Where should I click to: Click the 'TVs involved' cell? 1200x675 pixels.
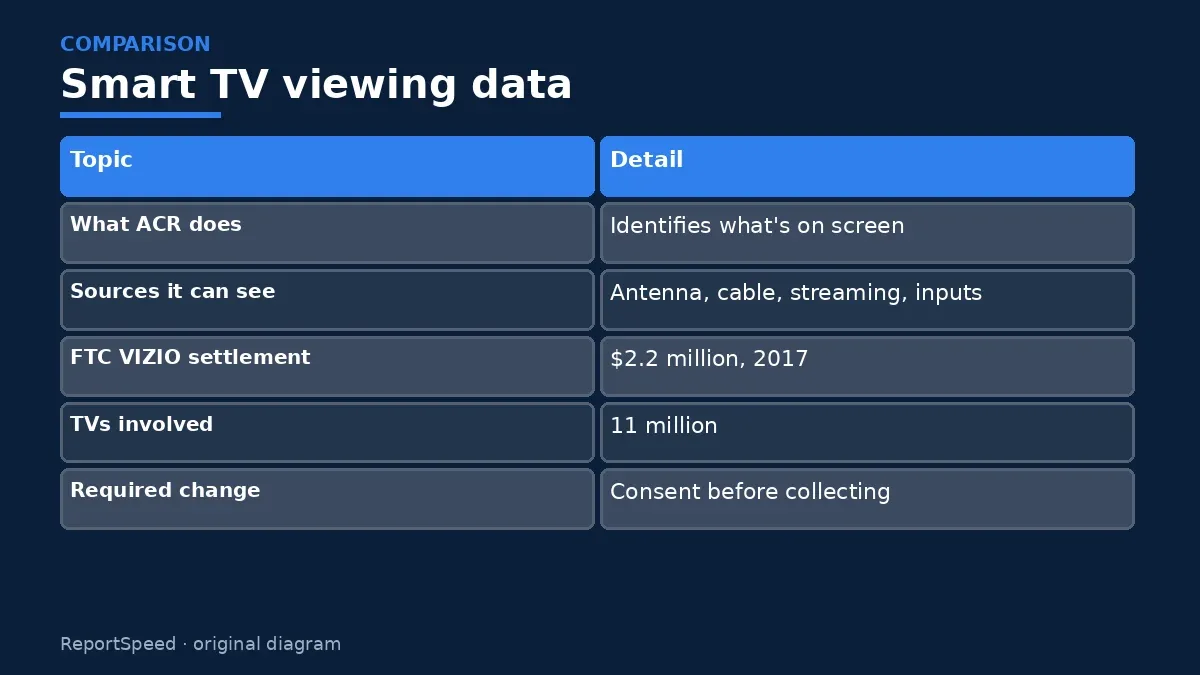327,433
